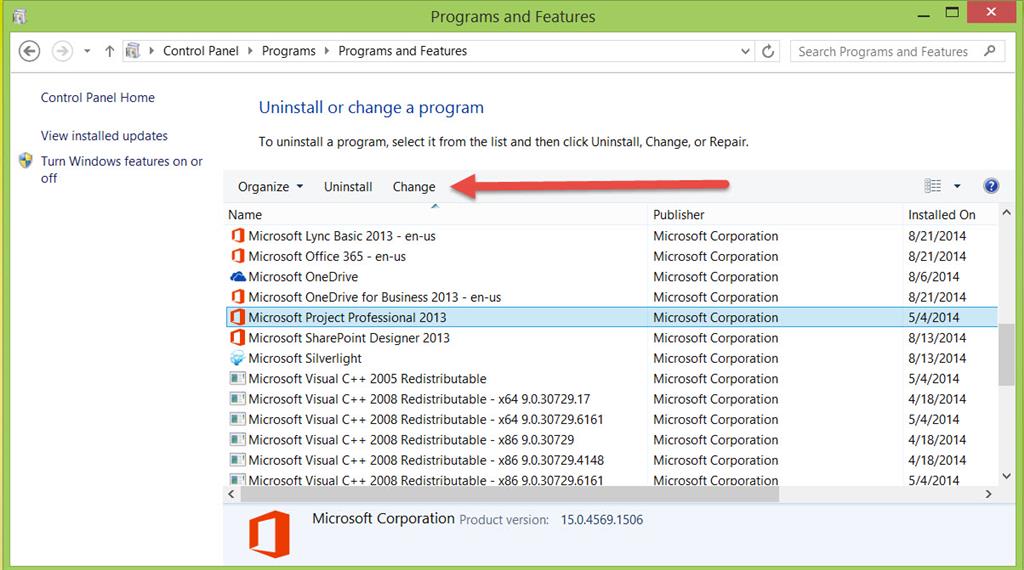Click the horizontal scrollbar thumb

[x=509, y=494]
